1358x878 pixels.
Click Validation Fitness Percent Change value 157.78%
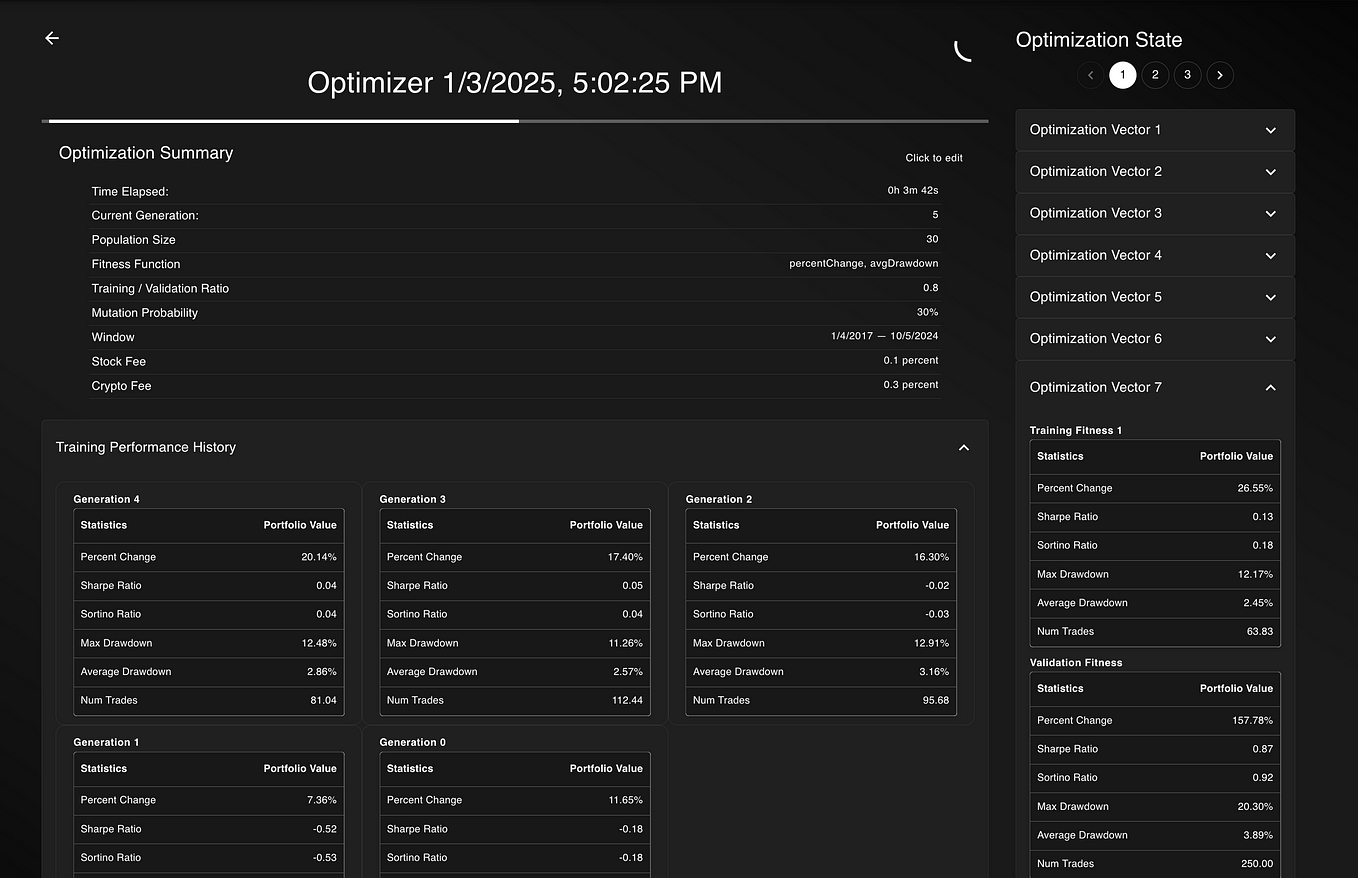click(1252, 720)
